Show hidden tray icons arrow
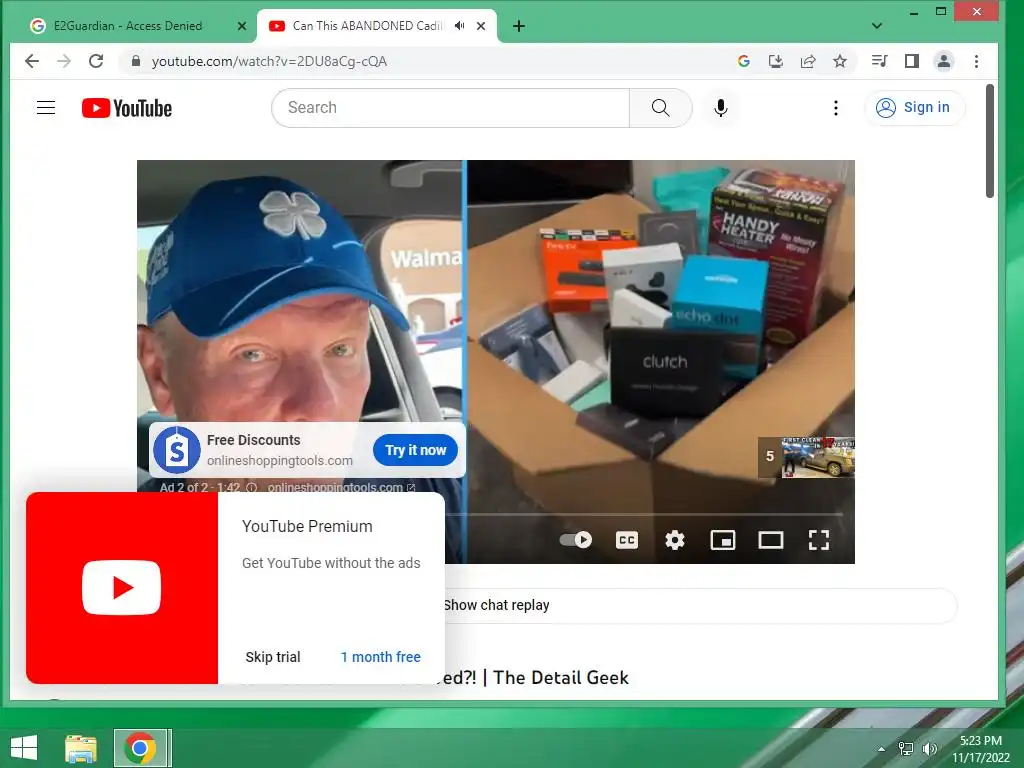 click(x=881, y=749)
